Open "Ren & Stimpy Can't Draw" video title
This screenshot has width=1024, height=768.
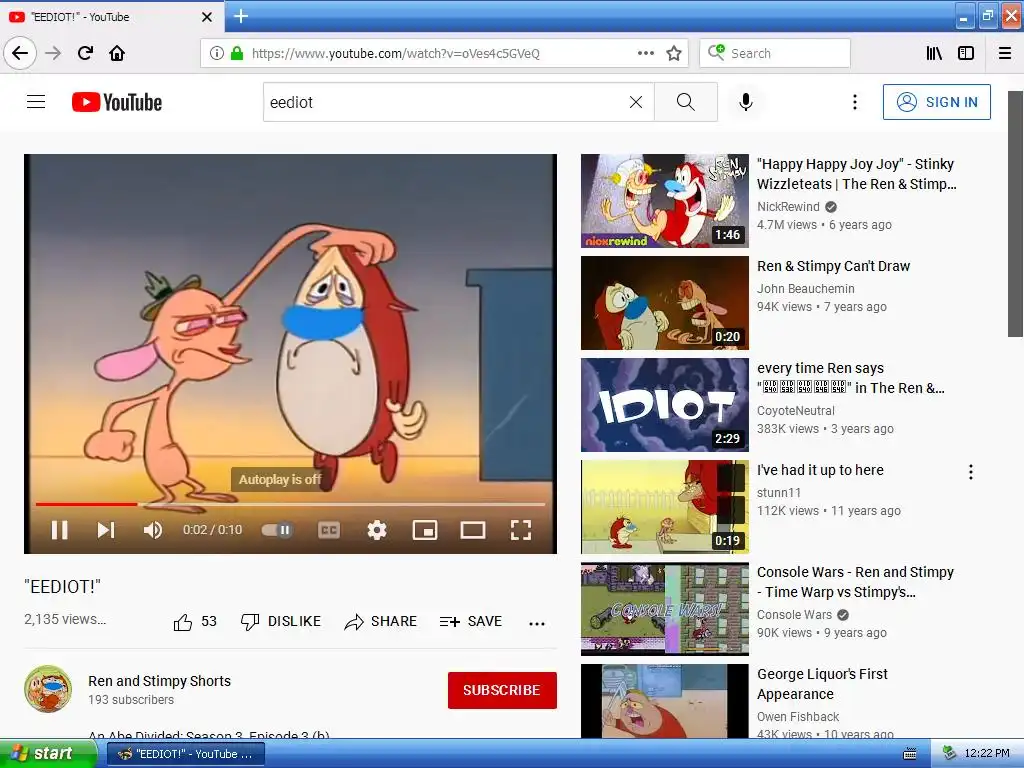pyautogui.click(x=833, y=266)
